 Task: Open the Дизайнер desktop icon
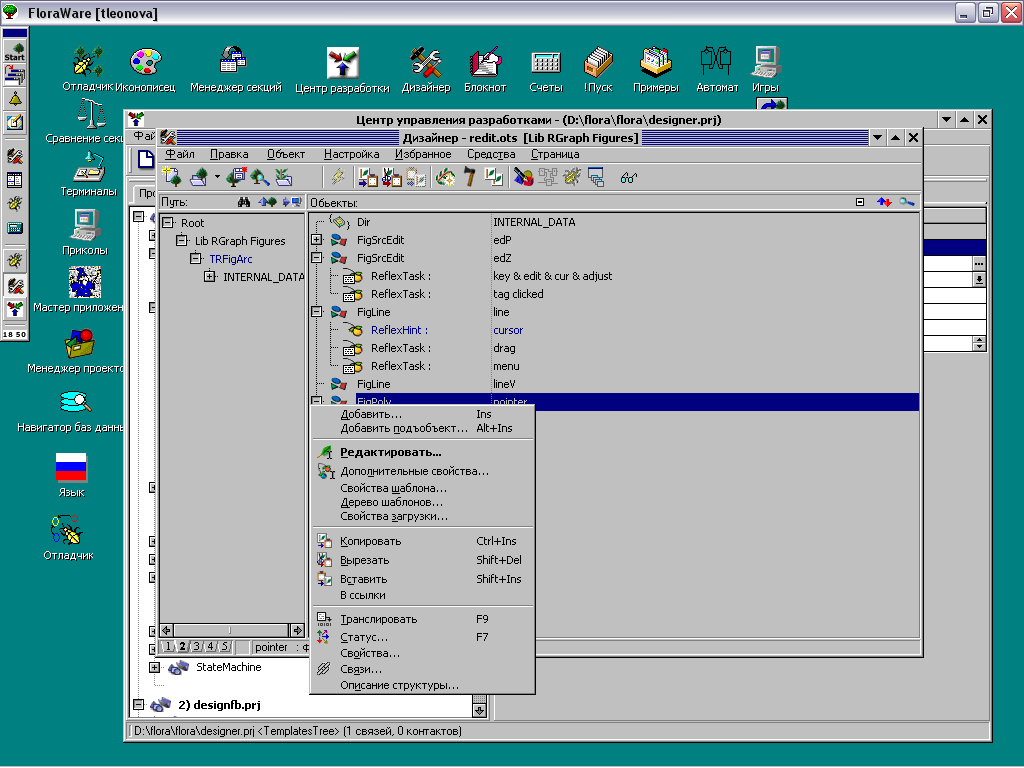pos(426,65)
